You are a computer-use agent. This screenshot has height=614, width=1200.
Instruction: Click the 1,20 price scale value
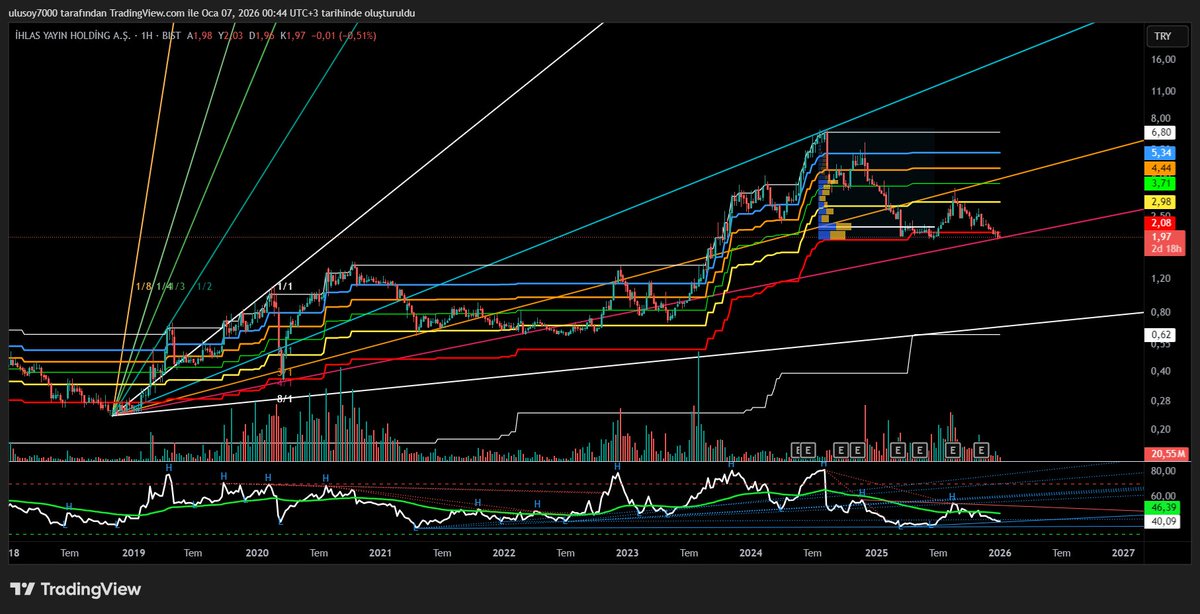(x=1163, y=278)
